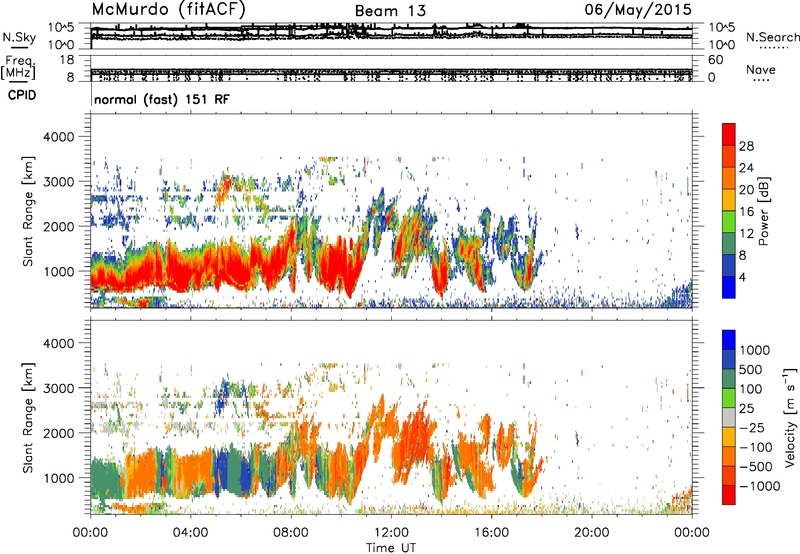Click the 20:00 time axis label
800x554 pixels.
coord(592,533)
